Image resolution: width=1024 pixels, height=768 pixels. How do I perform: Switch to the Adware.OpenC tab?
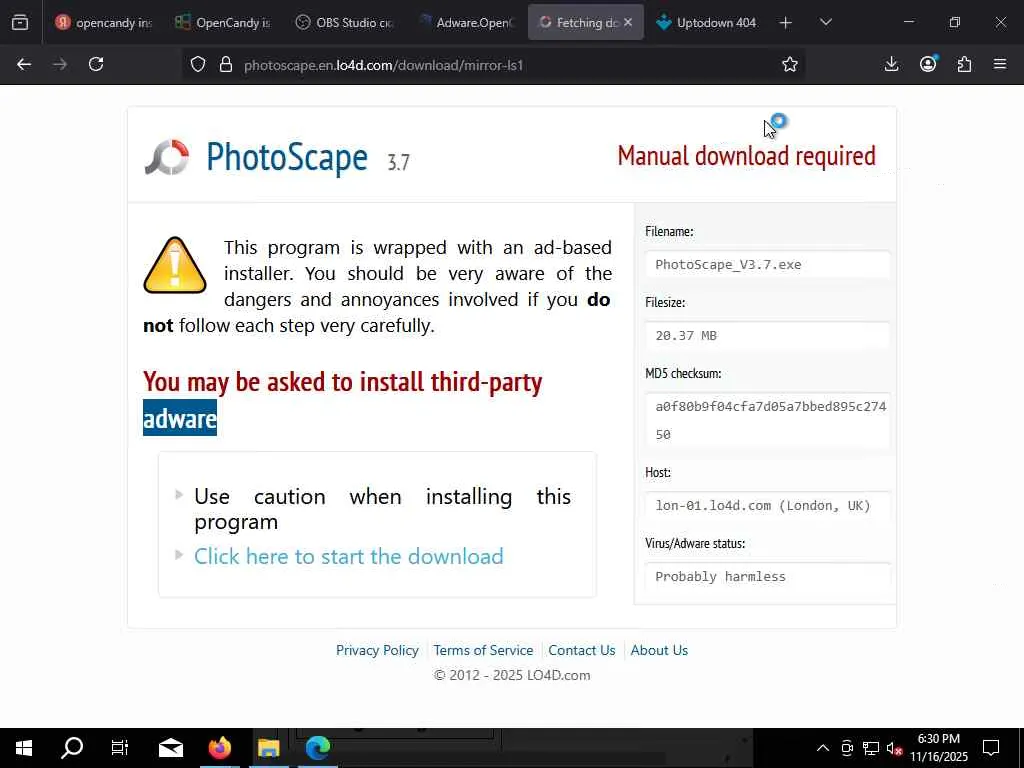[466, 23]
